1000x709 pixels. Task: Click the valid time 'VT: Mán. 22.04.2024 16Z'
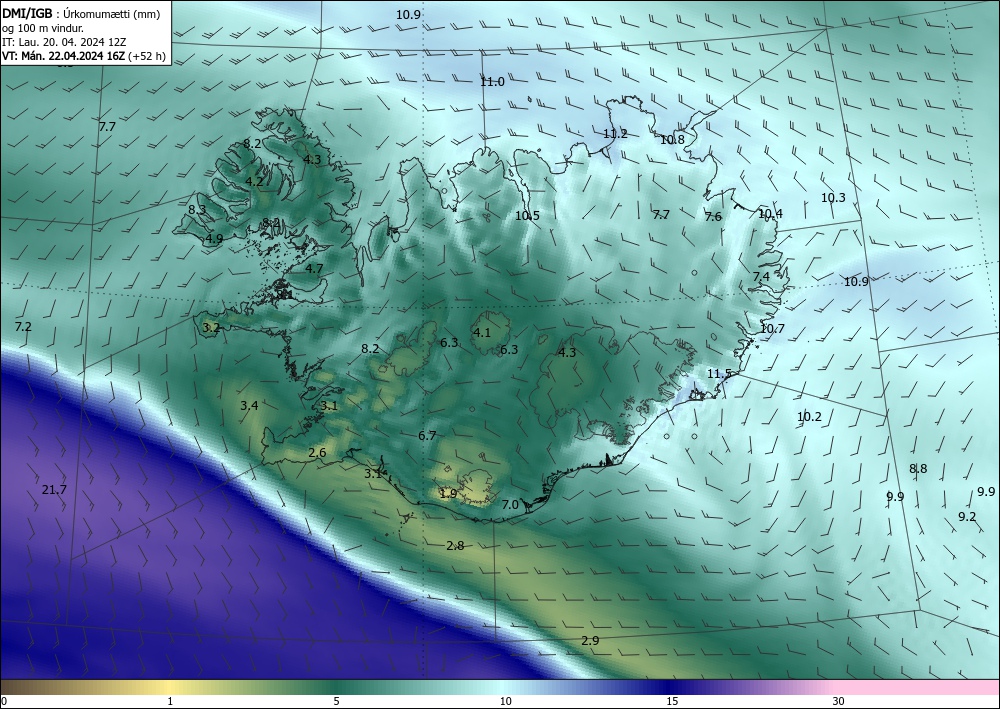click(64, 56)
